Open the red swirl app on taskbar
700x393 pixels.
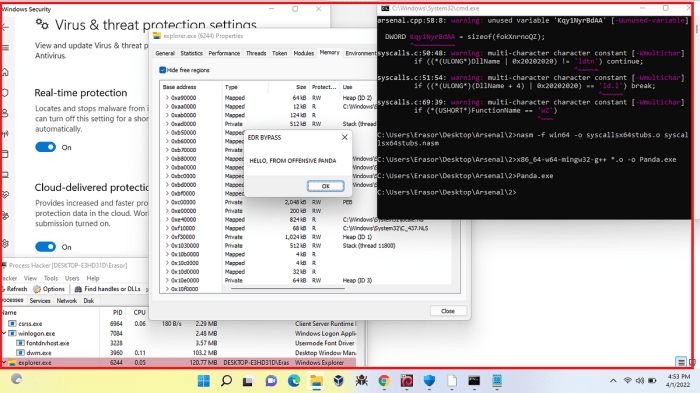[x=407, y=380]
